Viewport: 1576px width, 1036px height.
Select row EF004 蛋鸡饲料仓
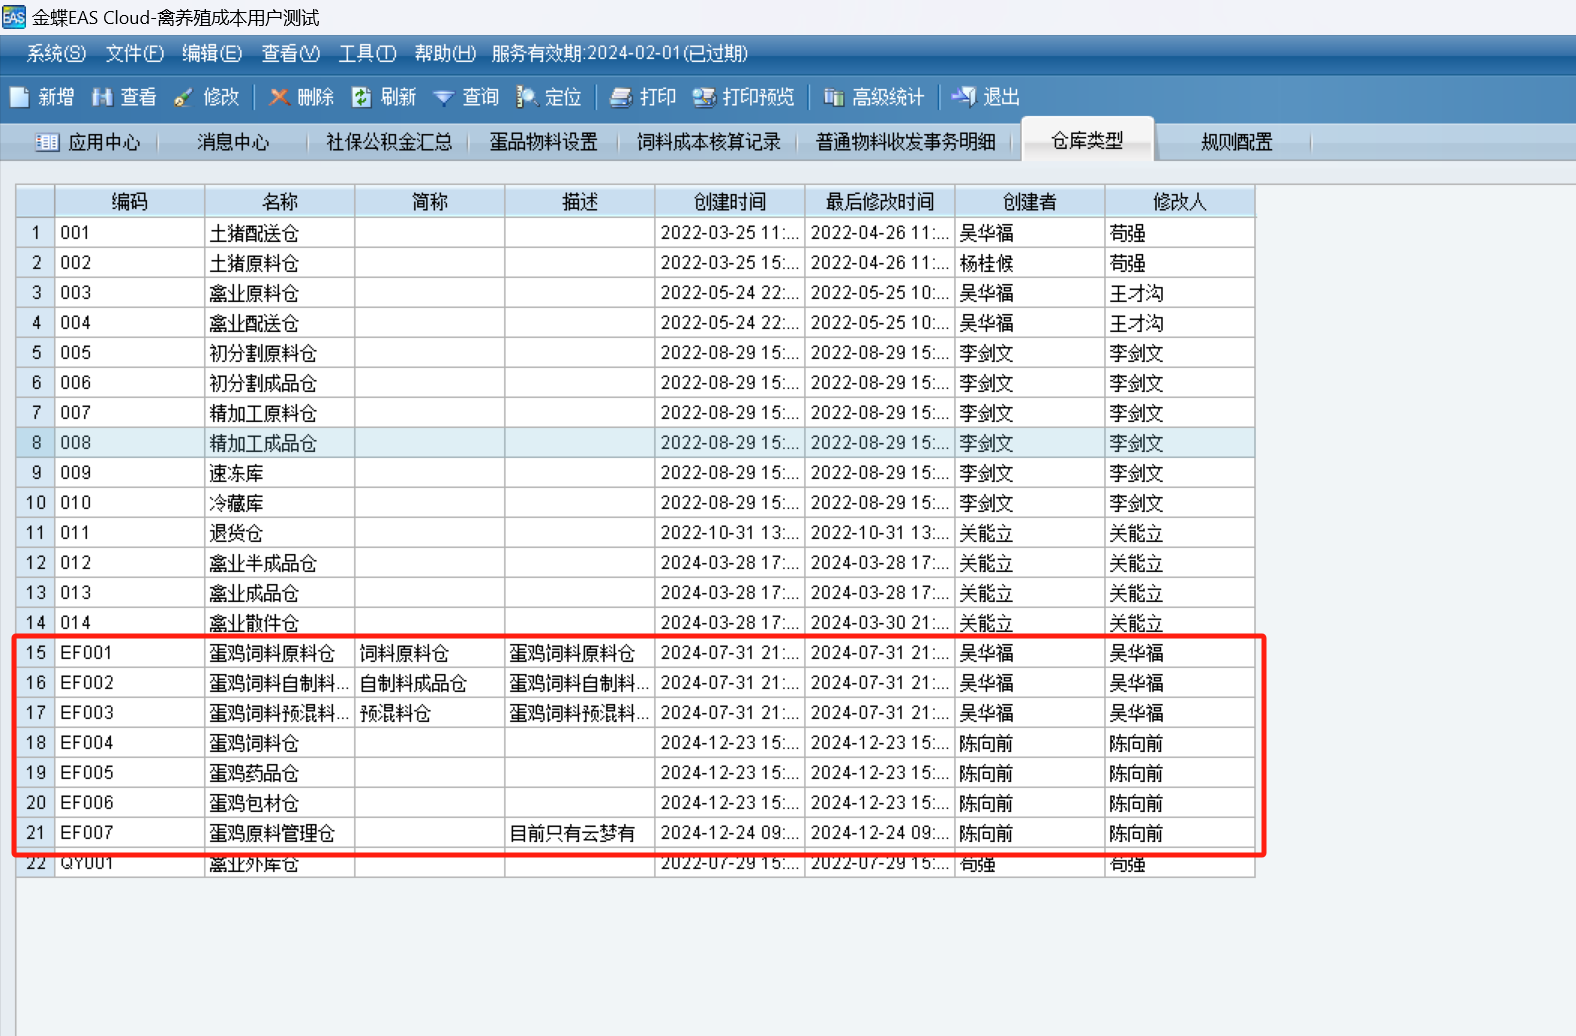click(254, 743)
